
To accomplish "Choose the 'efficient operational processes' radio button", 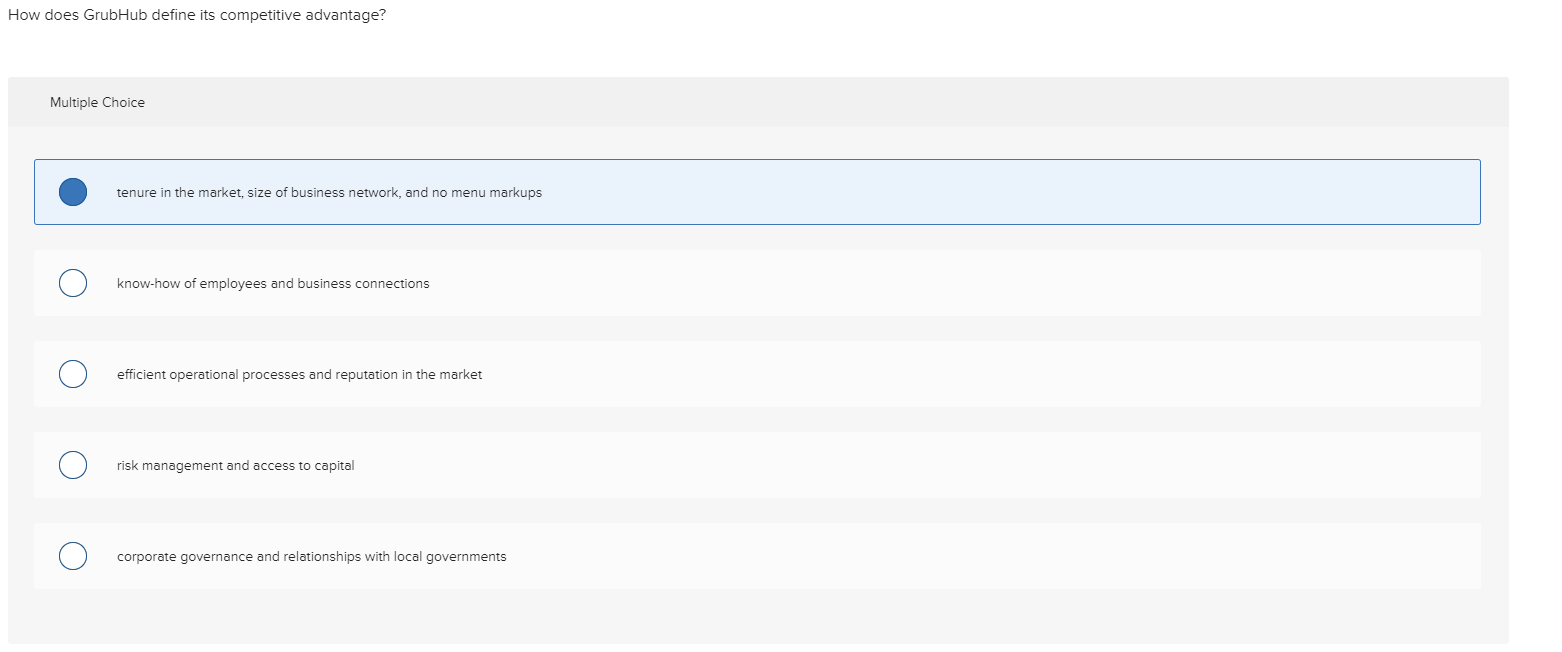I will 73,374.
